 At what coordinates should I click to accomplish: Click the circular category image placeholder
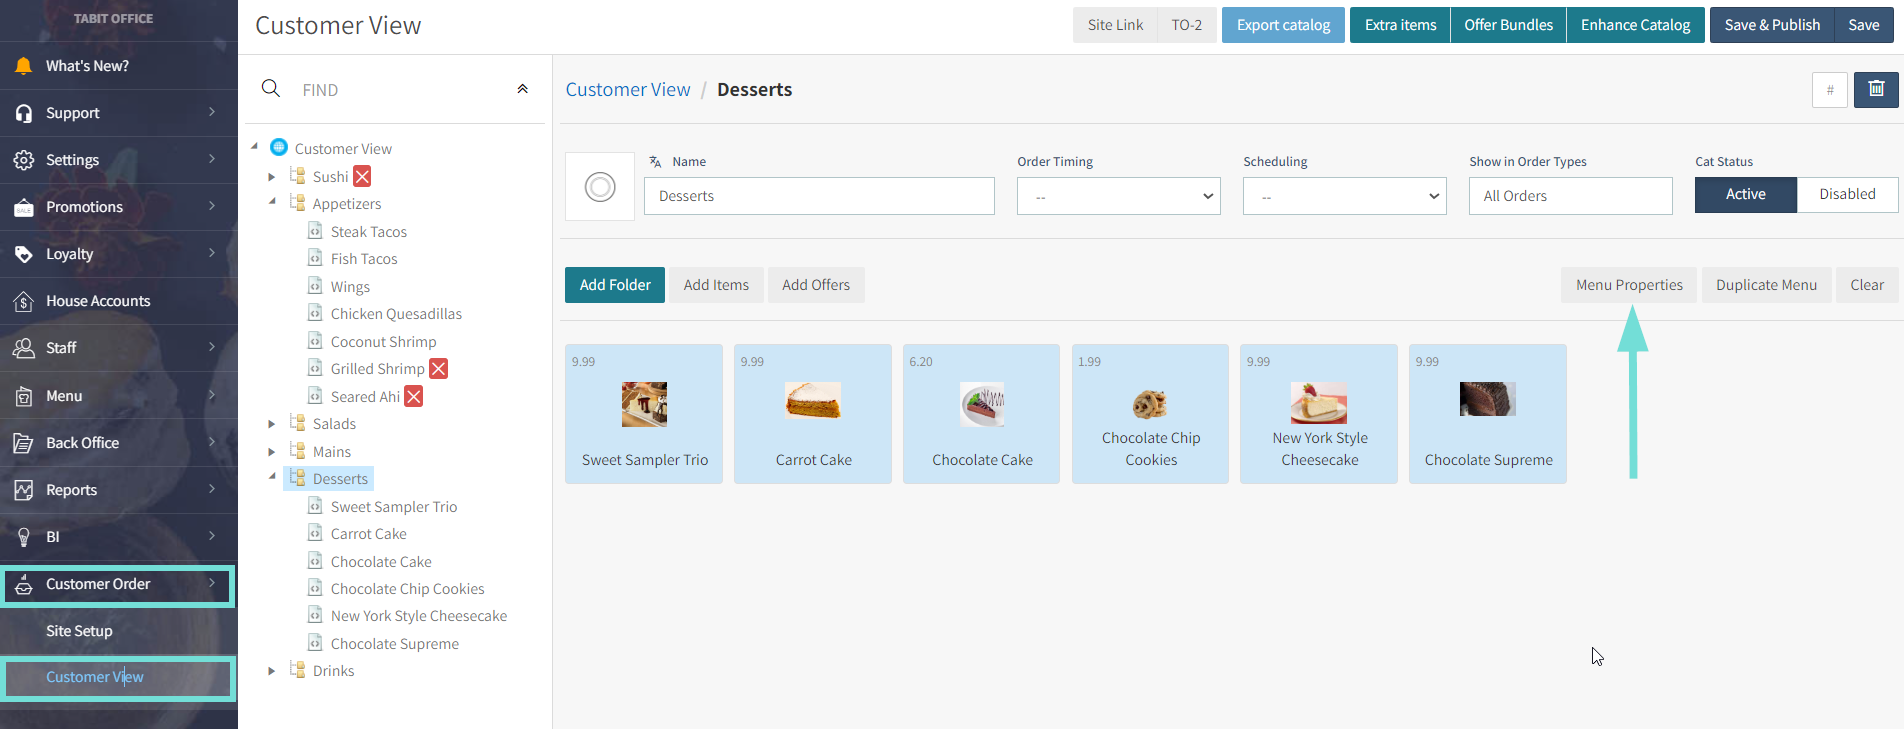(600, 187)
